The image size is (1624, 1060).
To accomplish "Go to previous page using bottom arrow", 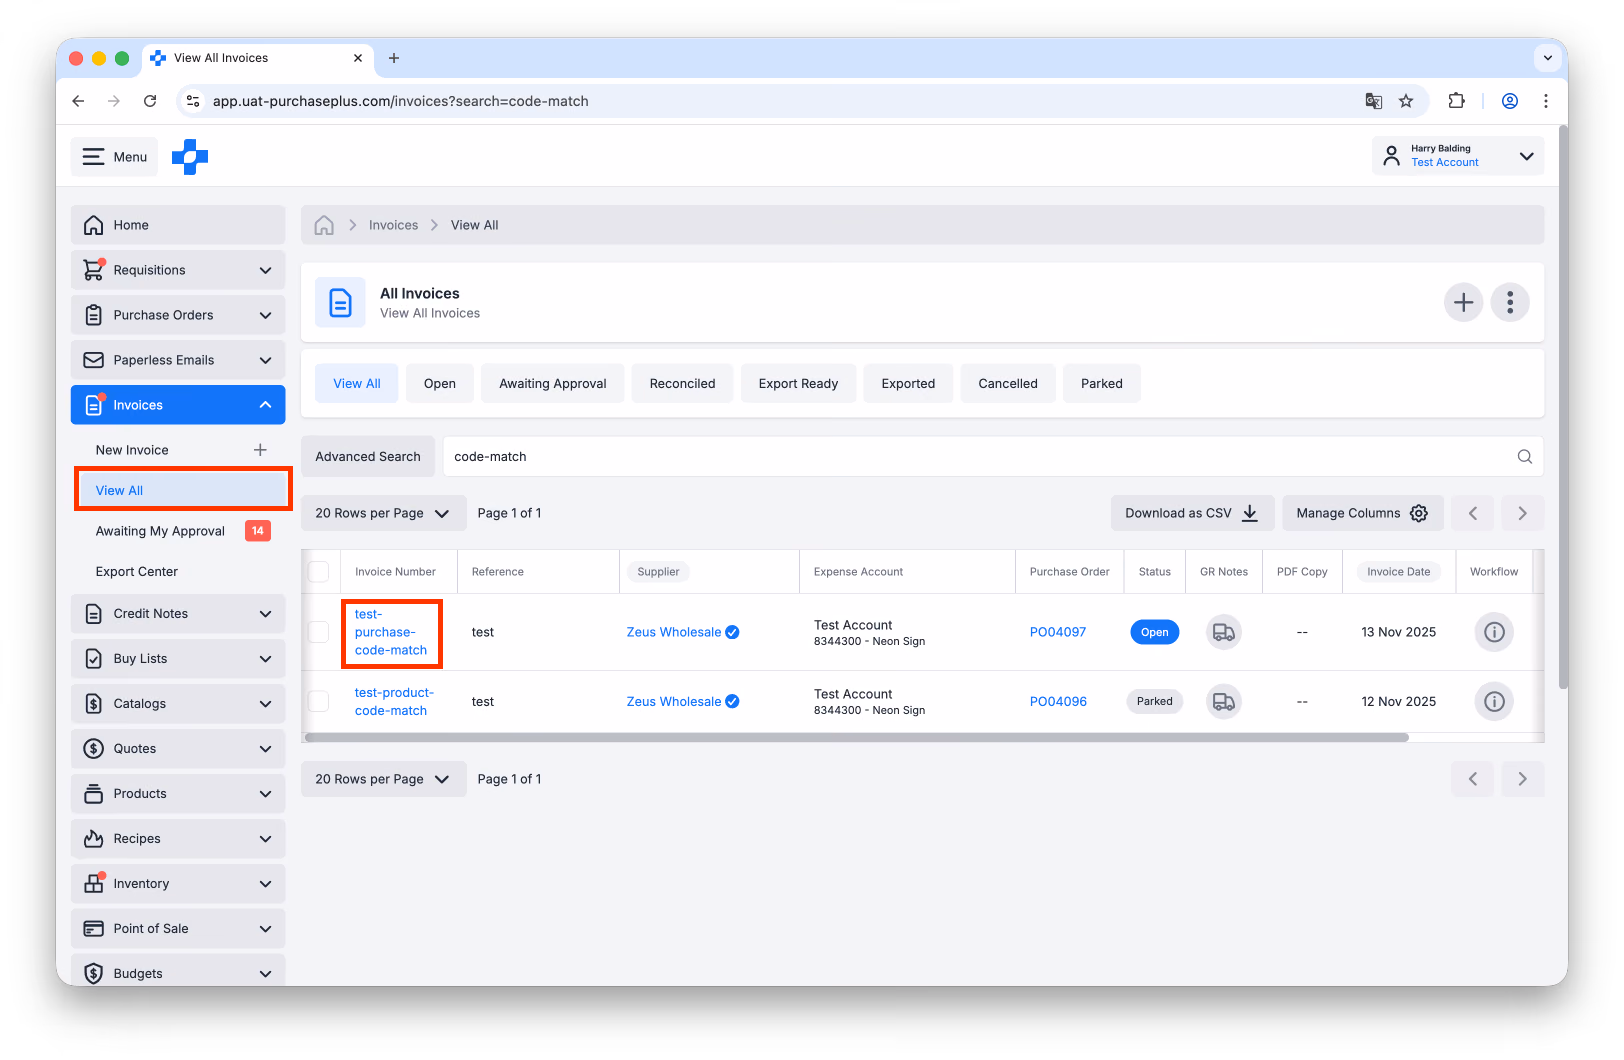I will (x=1472, y=779).
